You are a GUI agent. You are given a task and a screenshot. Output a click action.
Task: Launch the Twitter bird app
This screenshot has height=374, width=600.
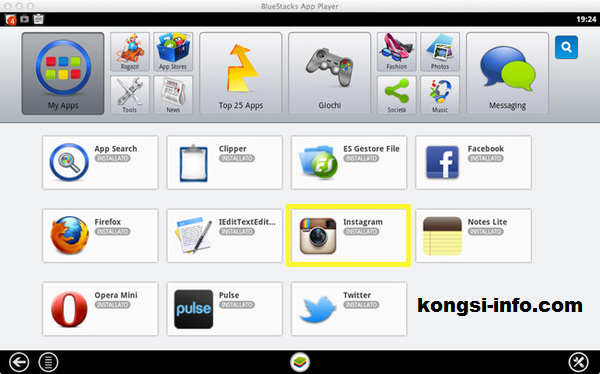349,309
